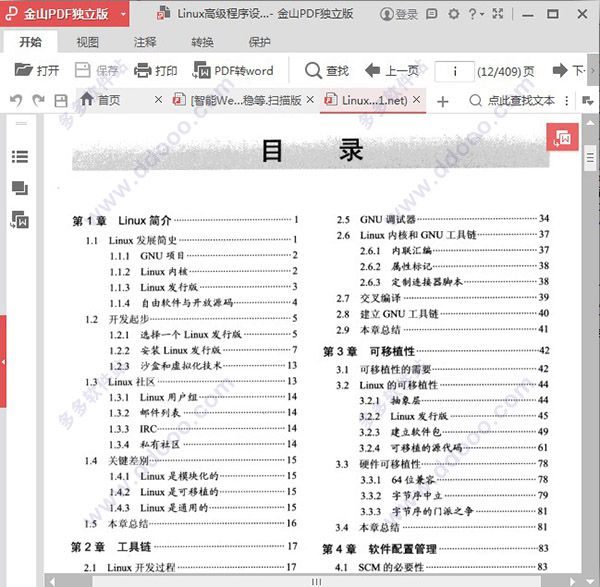Open the settings gear in title bar
The width and height of the screenshot is (600, 587).
(453, 15)
